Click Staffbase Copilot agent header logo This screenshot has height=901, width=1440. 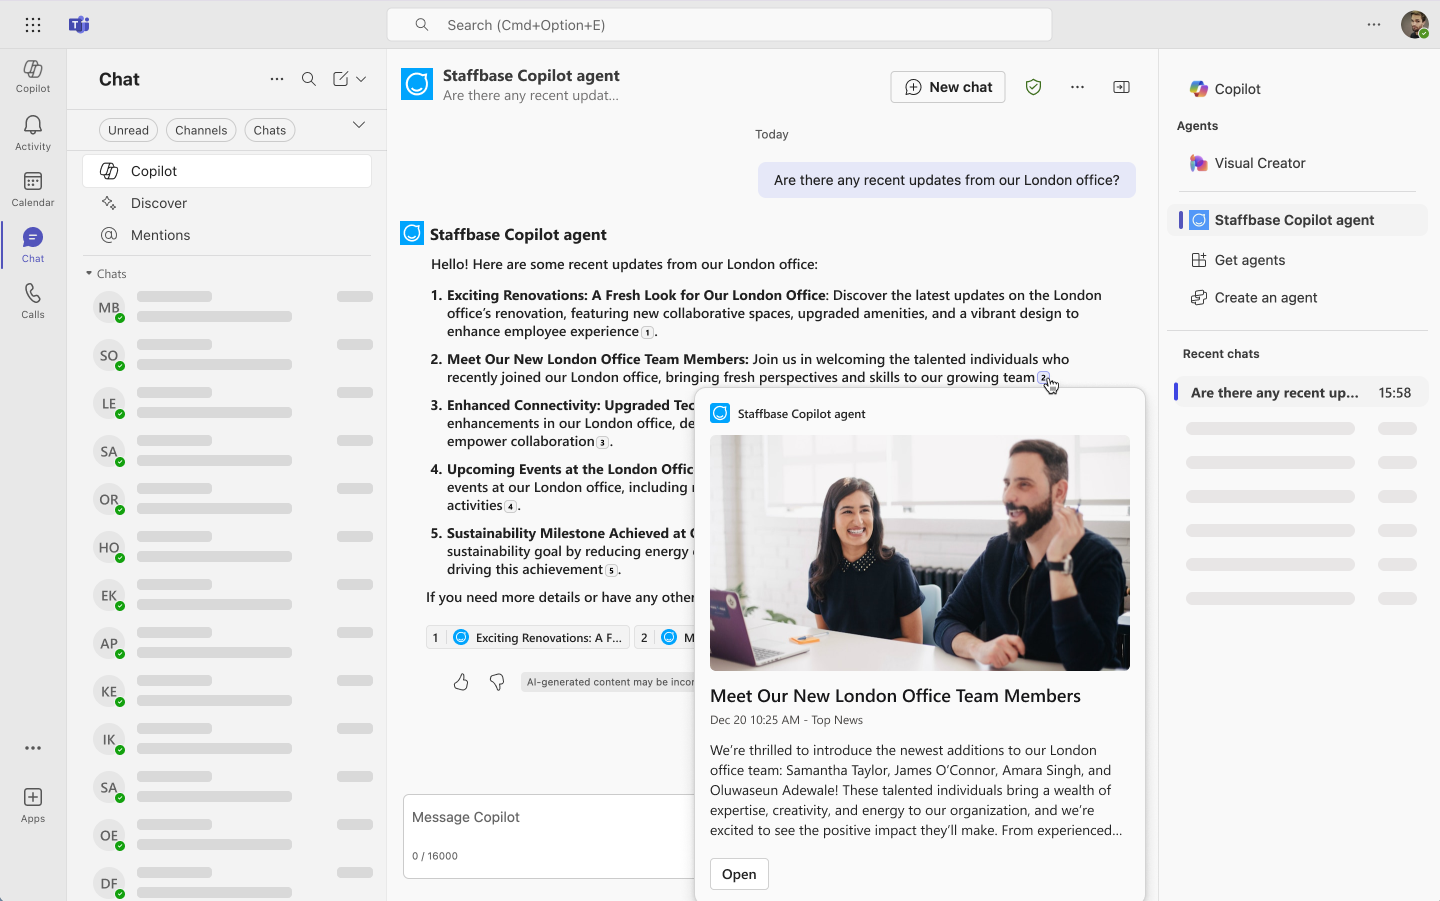pos(417,85)
